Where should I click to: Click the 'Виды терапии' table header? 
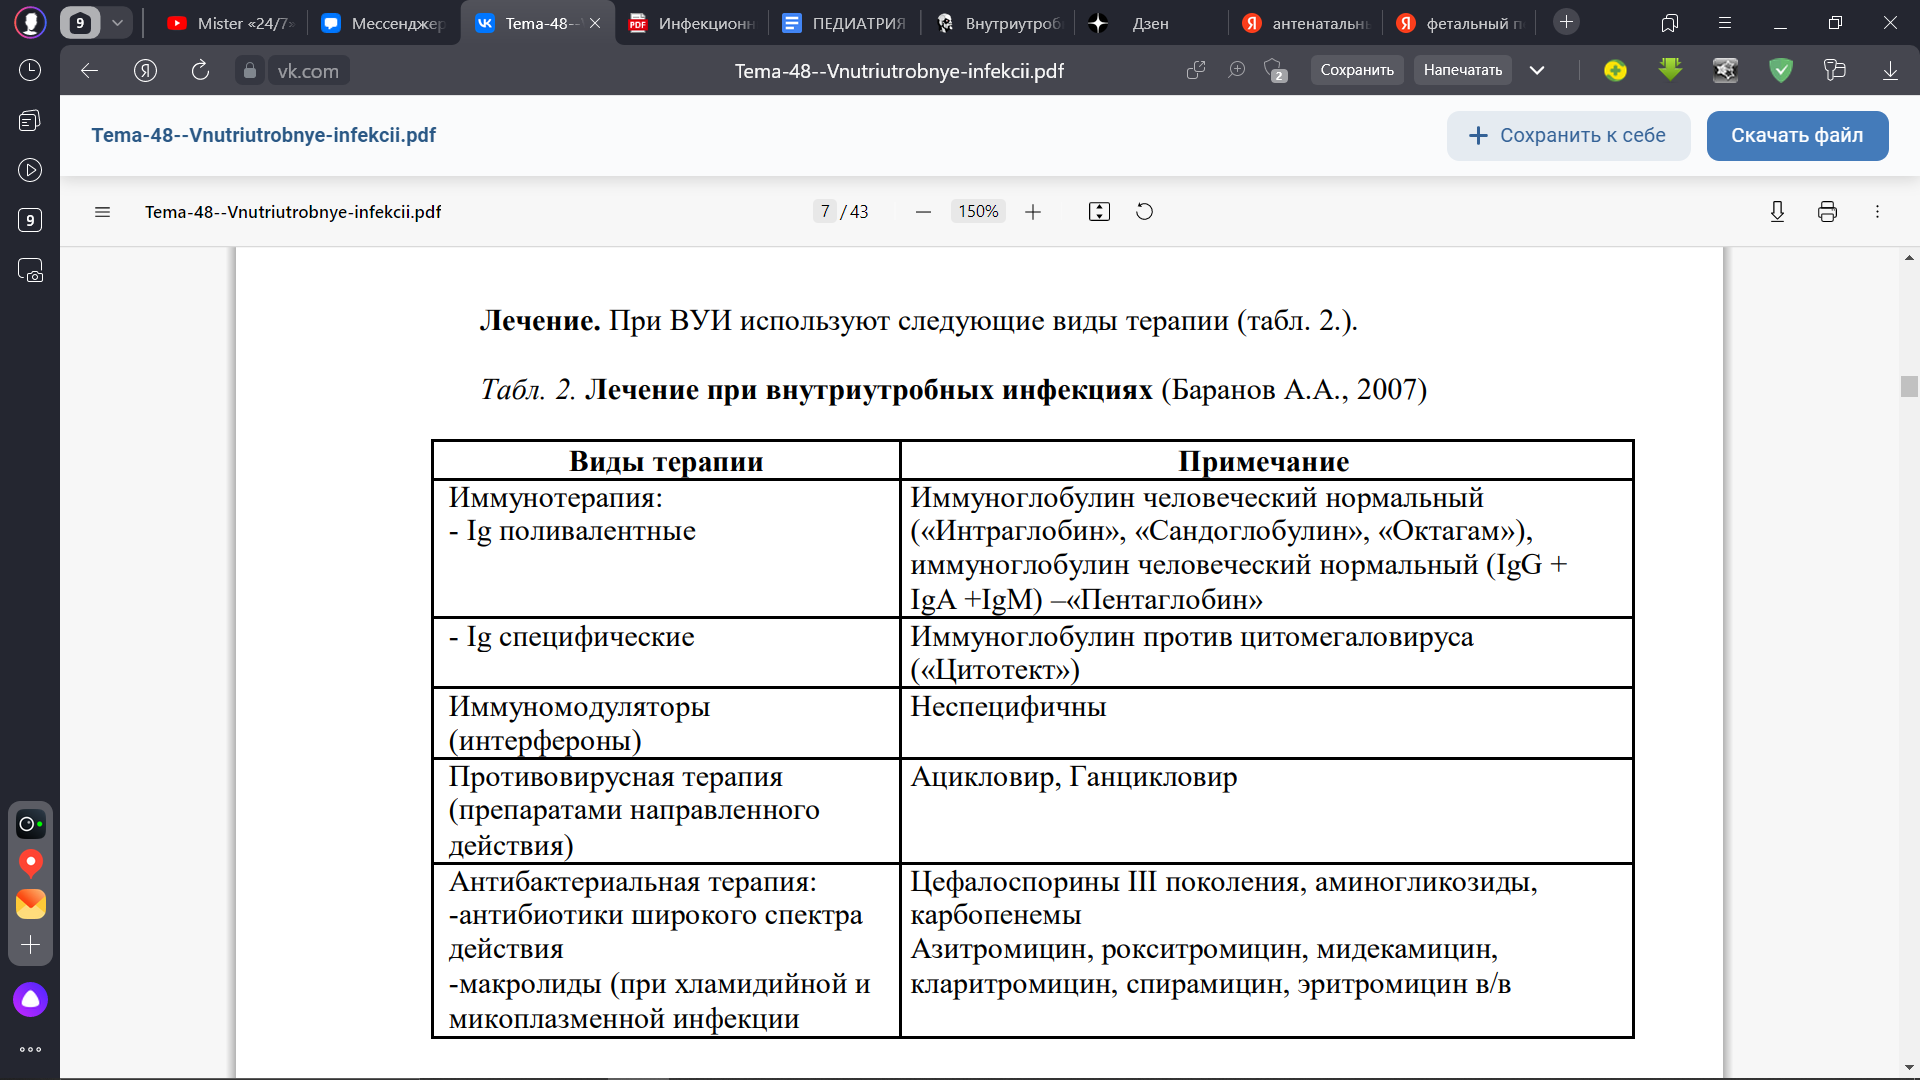click(666, 461)
